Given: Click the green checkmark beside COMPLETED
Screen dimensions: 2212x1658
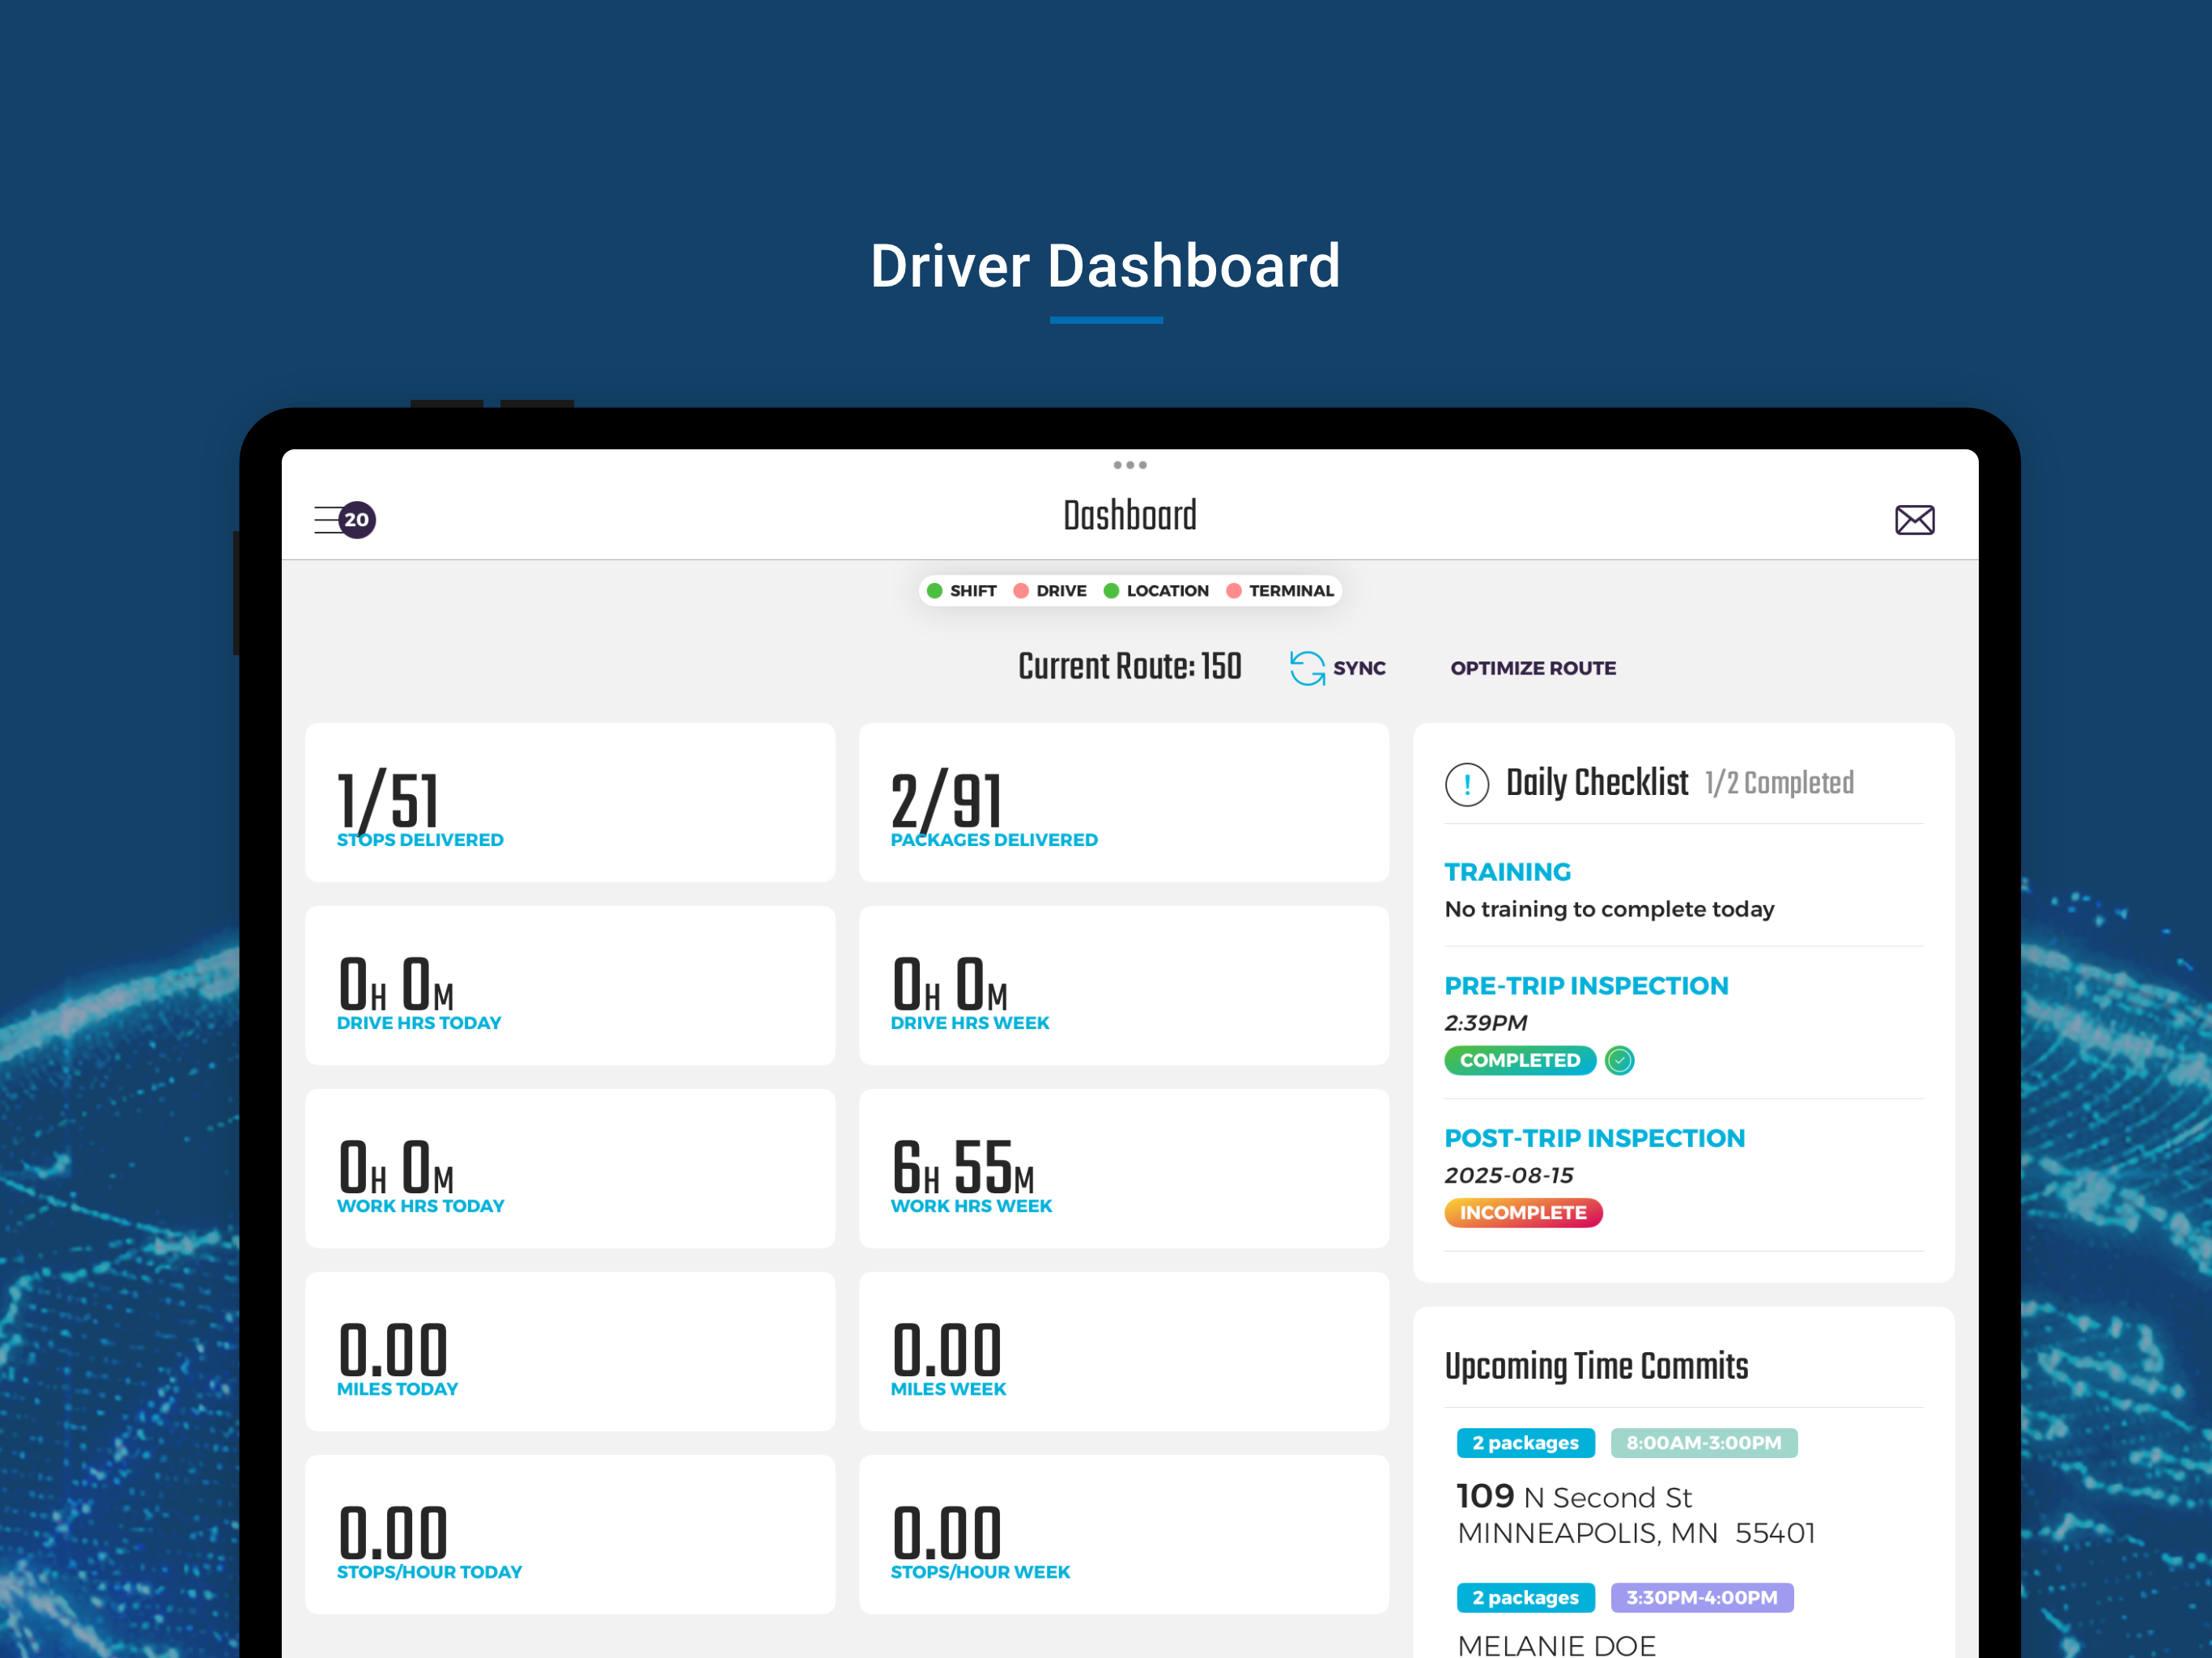Looking at the screenshot, I should click(x=1620, y=1060).
